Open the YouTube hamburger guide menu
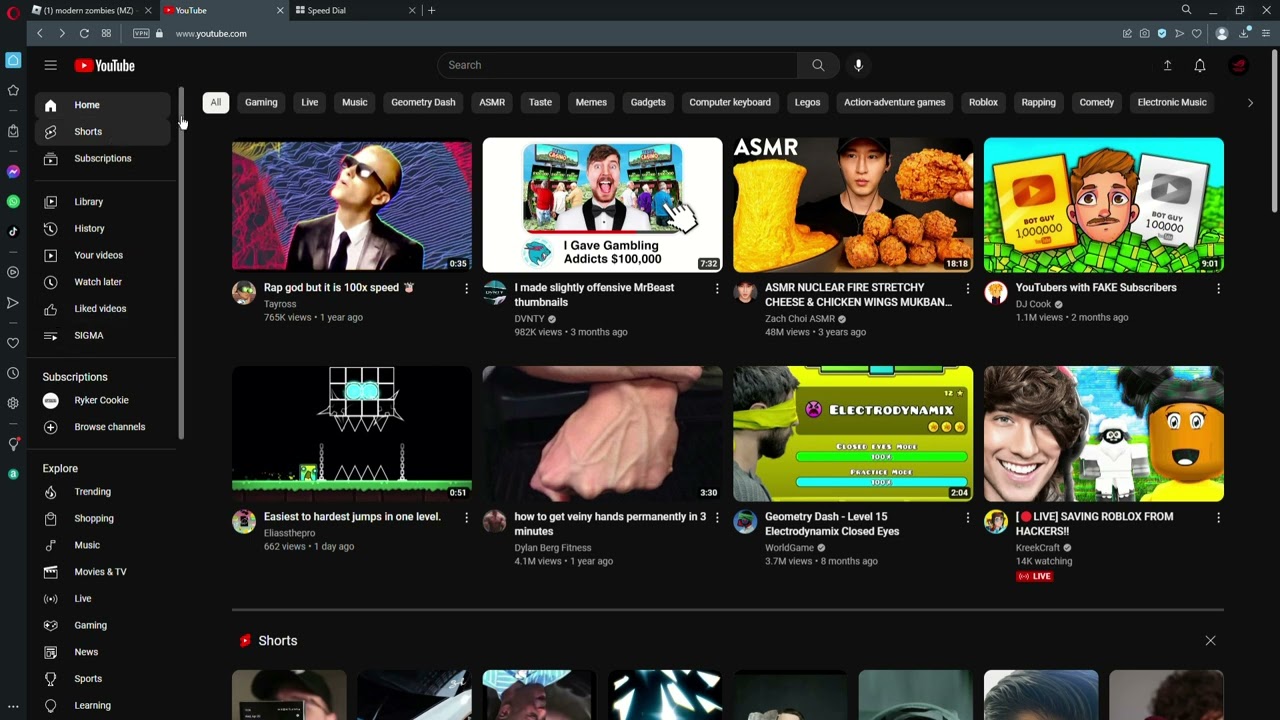Image resolution: width=1280 pixels, height=720 pixels. (50, 65)
